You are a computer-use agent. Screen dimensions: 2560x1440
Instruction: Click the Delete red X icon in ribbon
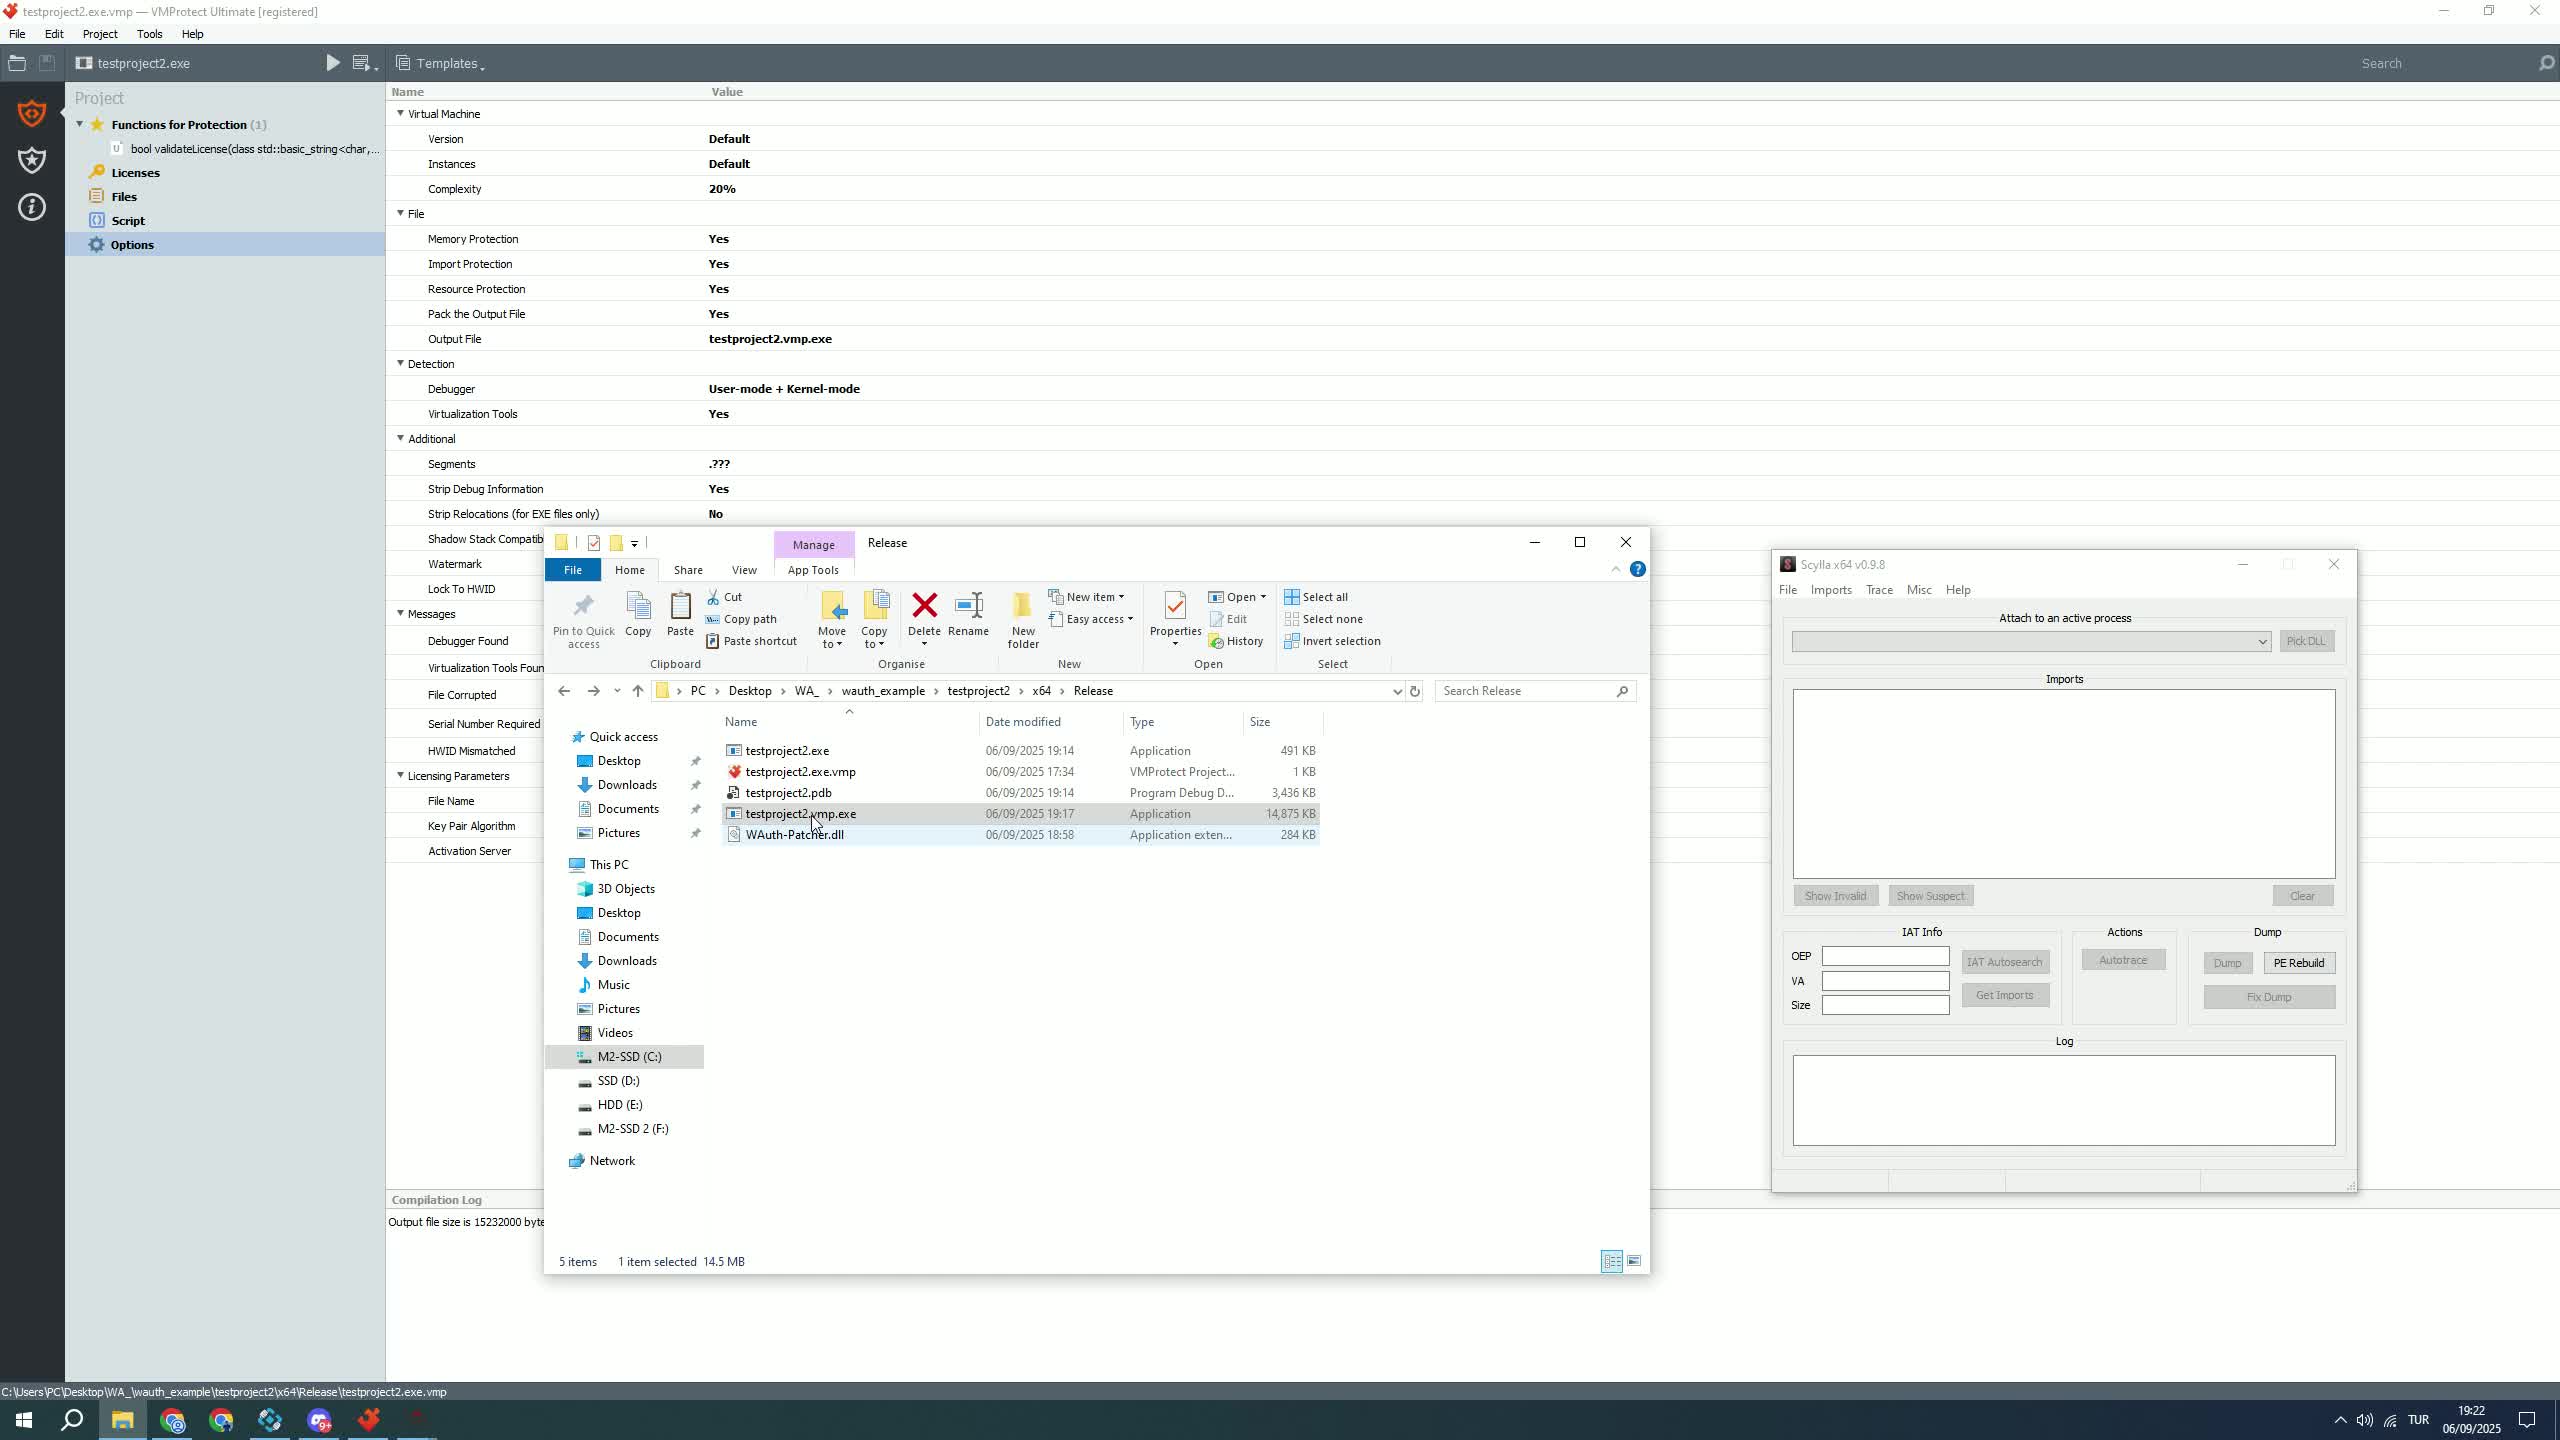click(x=924, y=606)
